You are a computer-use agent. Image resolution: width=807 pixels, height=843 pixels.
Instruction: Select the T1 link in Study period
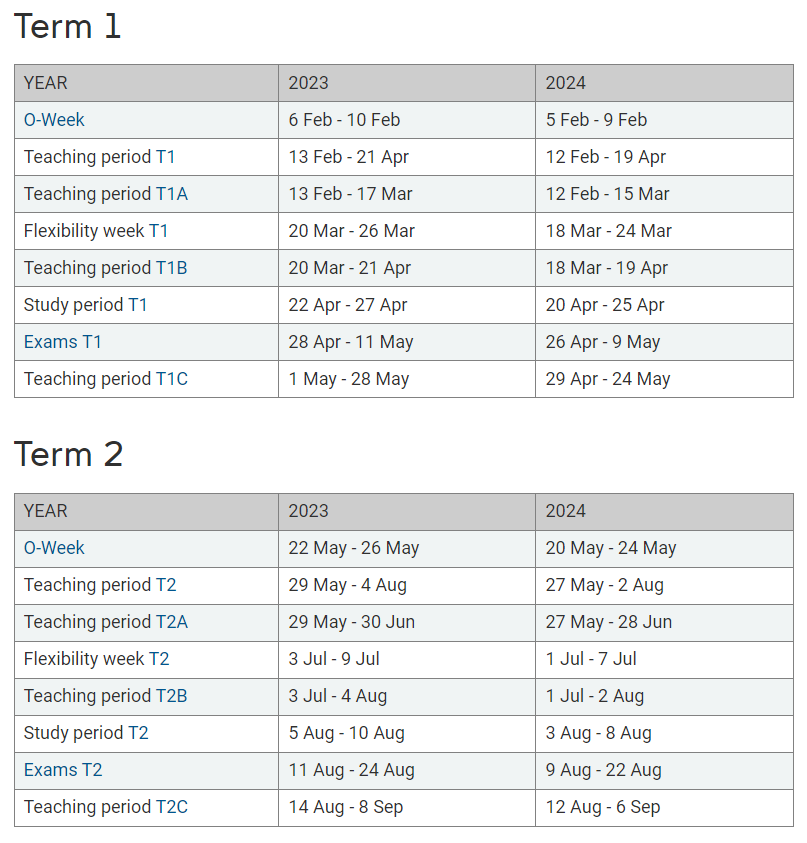click(x=138, y=305)
